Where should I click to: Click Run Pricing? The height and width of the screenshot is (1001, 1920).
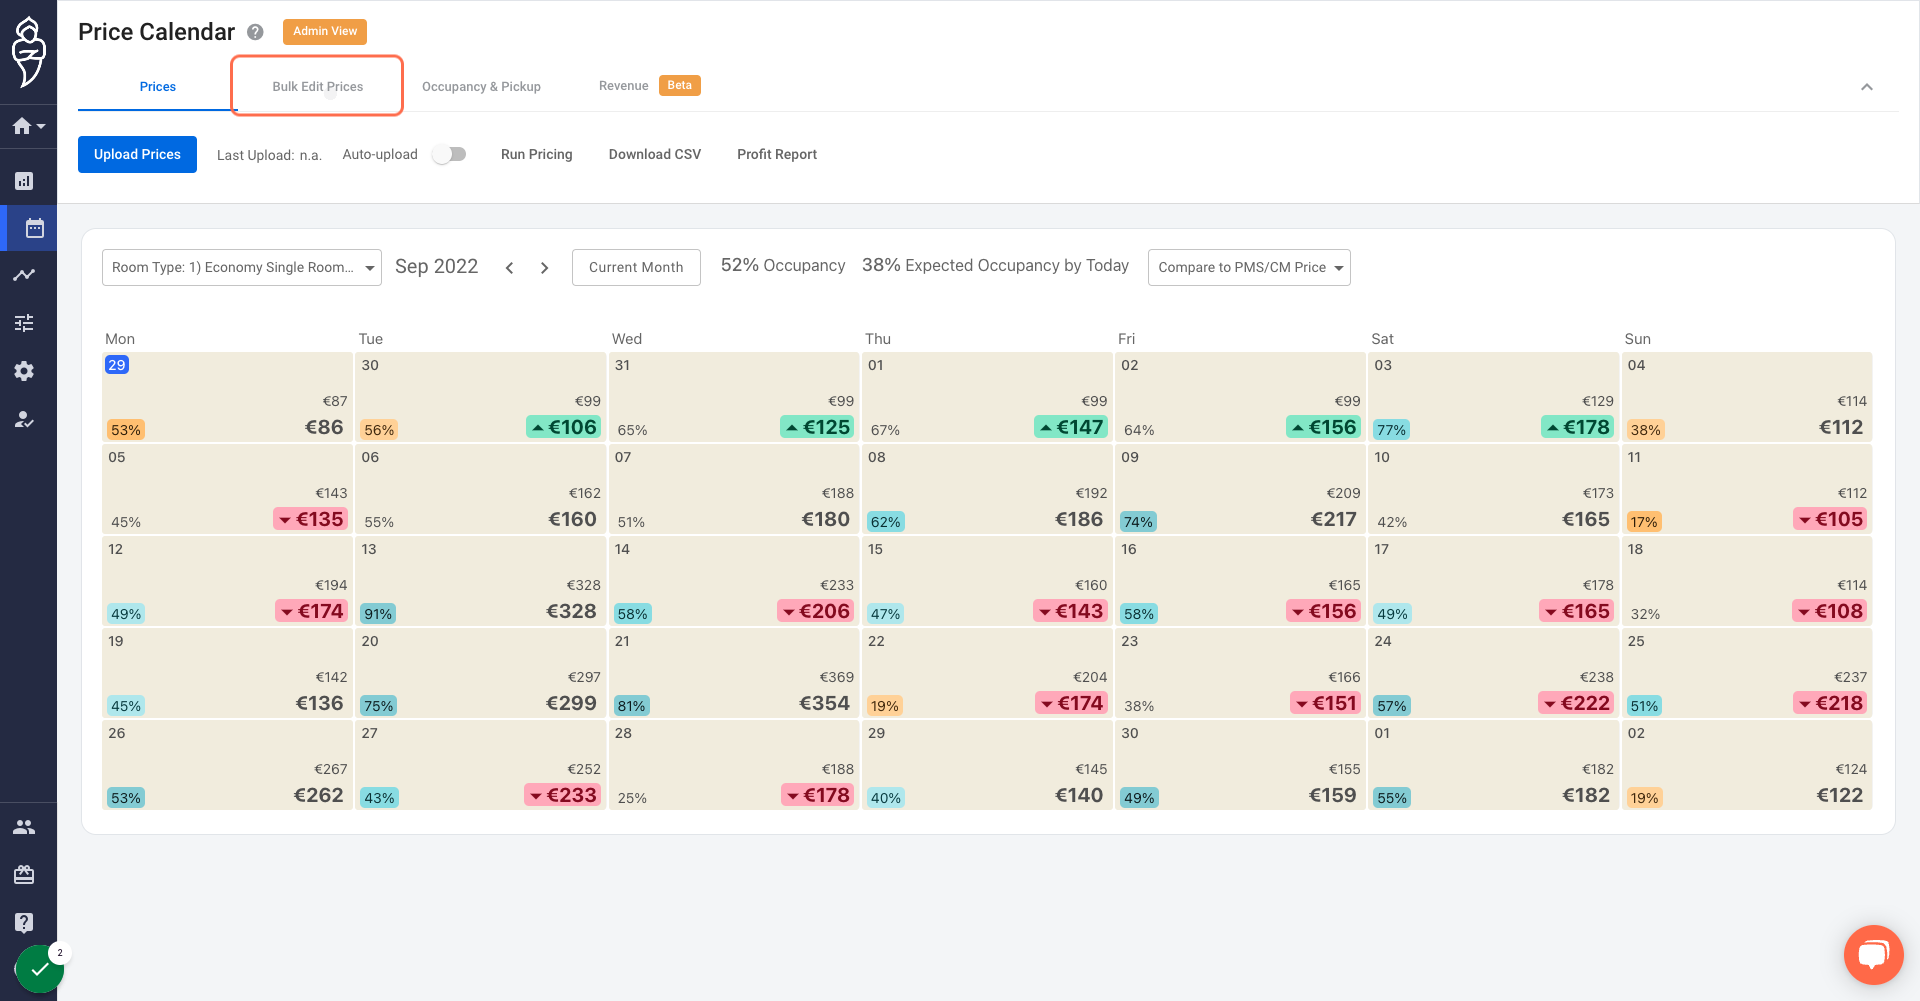click(x=537, y=154)
